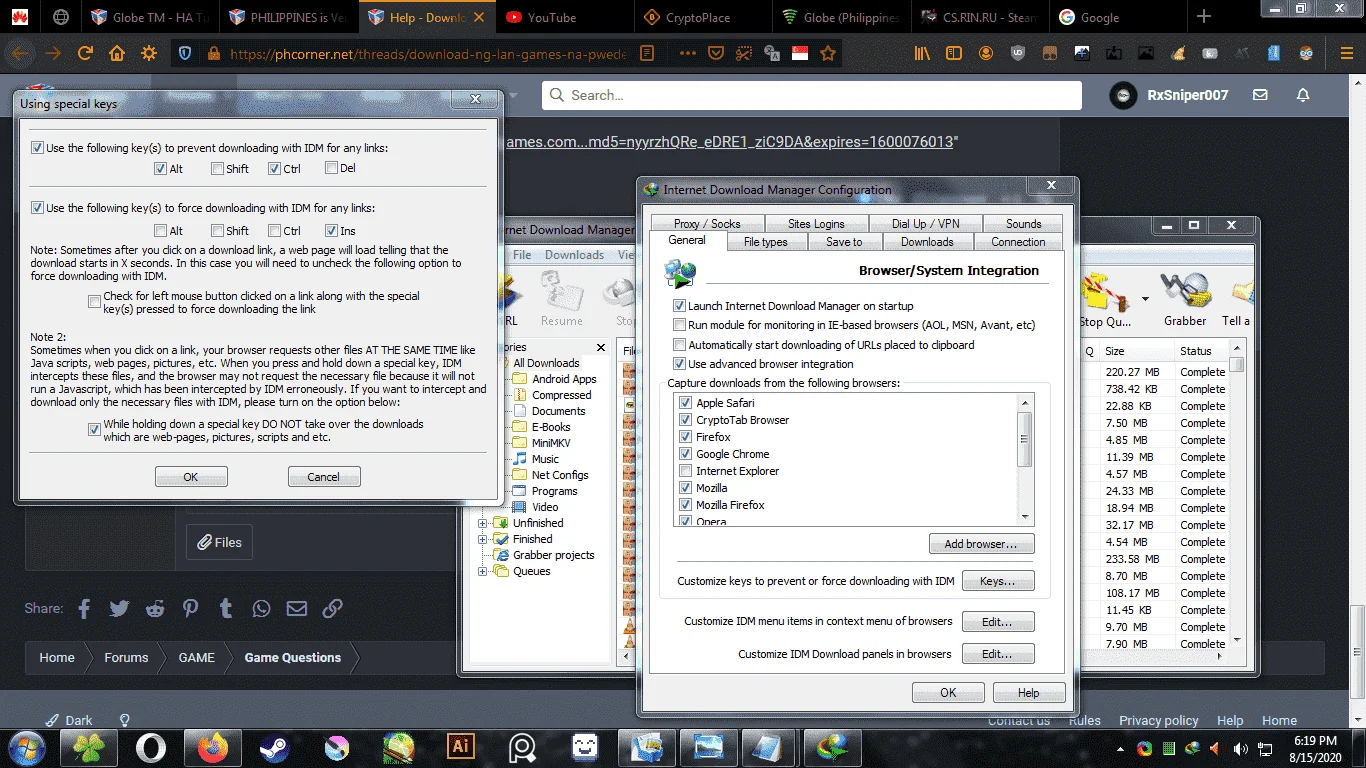Open the Firefox hamburger menu
The image size is (1366, 768).
point(1346,54)
